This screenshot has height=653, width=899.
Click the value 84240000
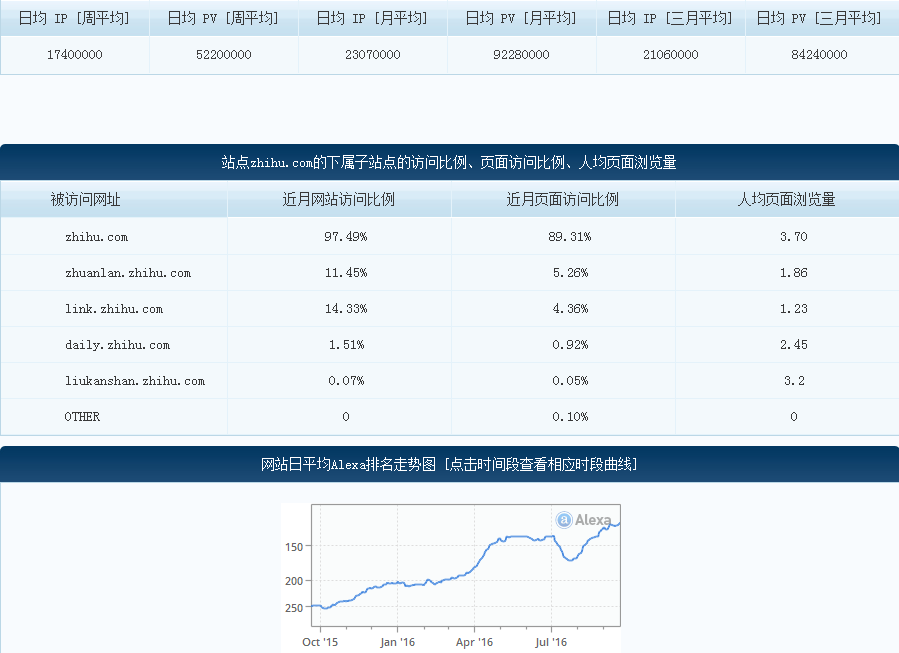[819, 54]
